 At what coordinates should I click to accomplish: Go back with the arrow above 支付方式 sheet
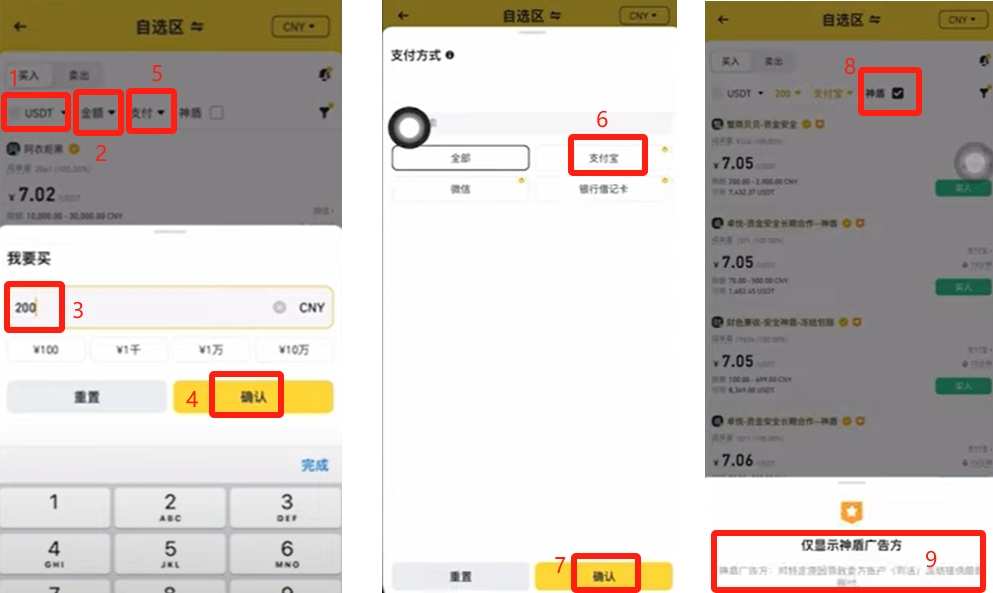click(403, 15)
